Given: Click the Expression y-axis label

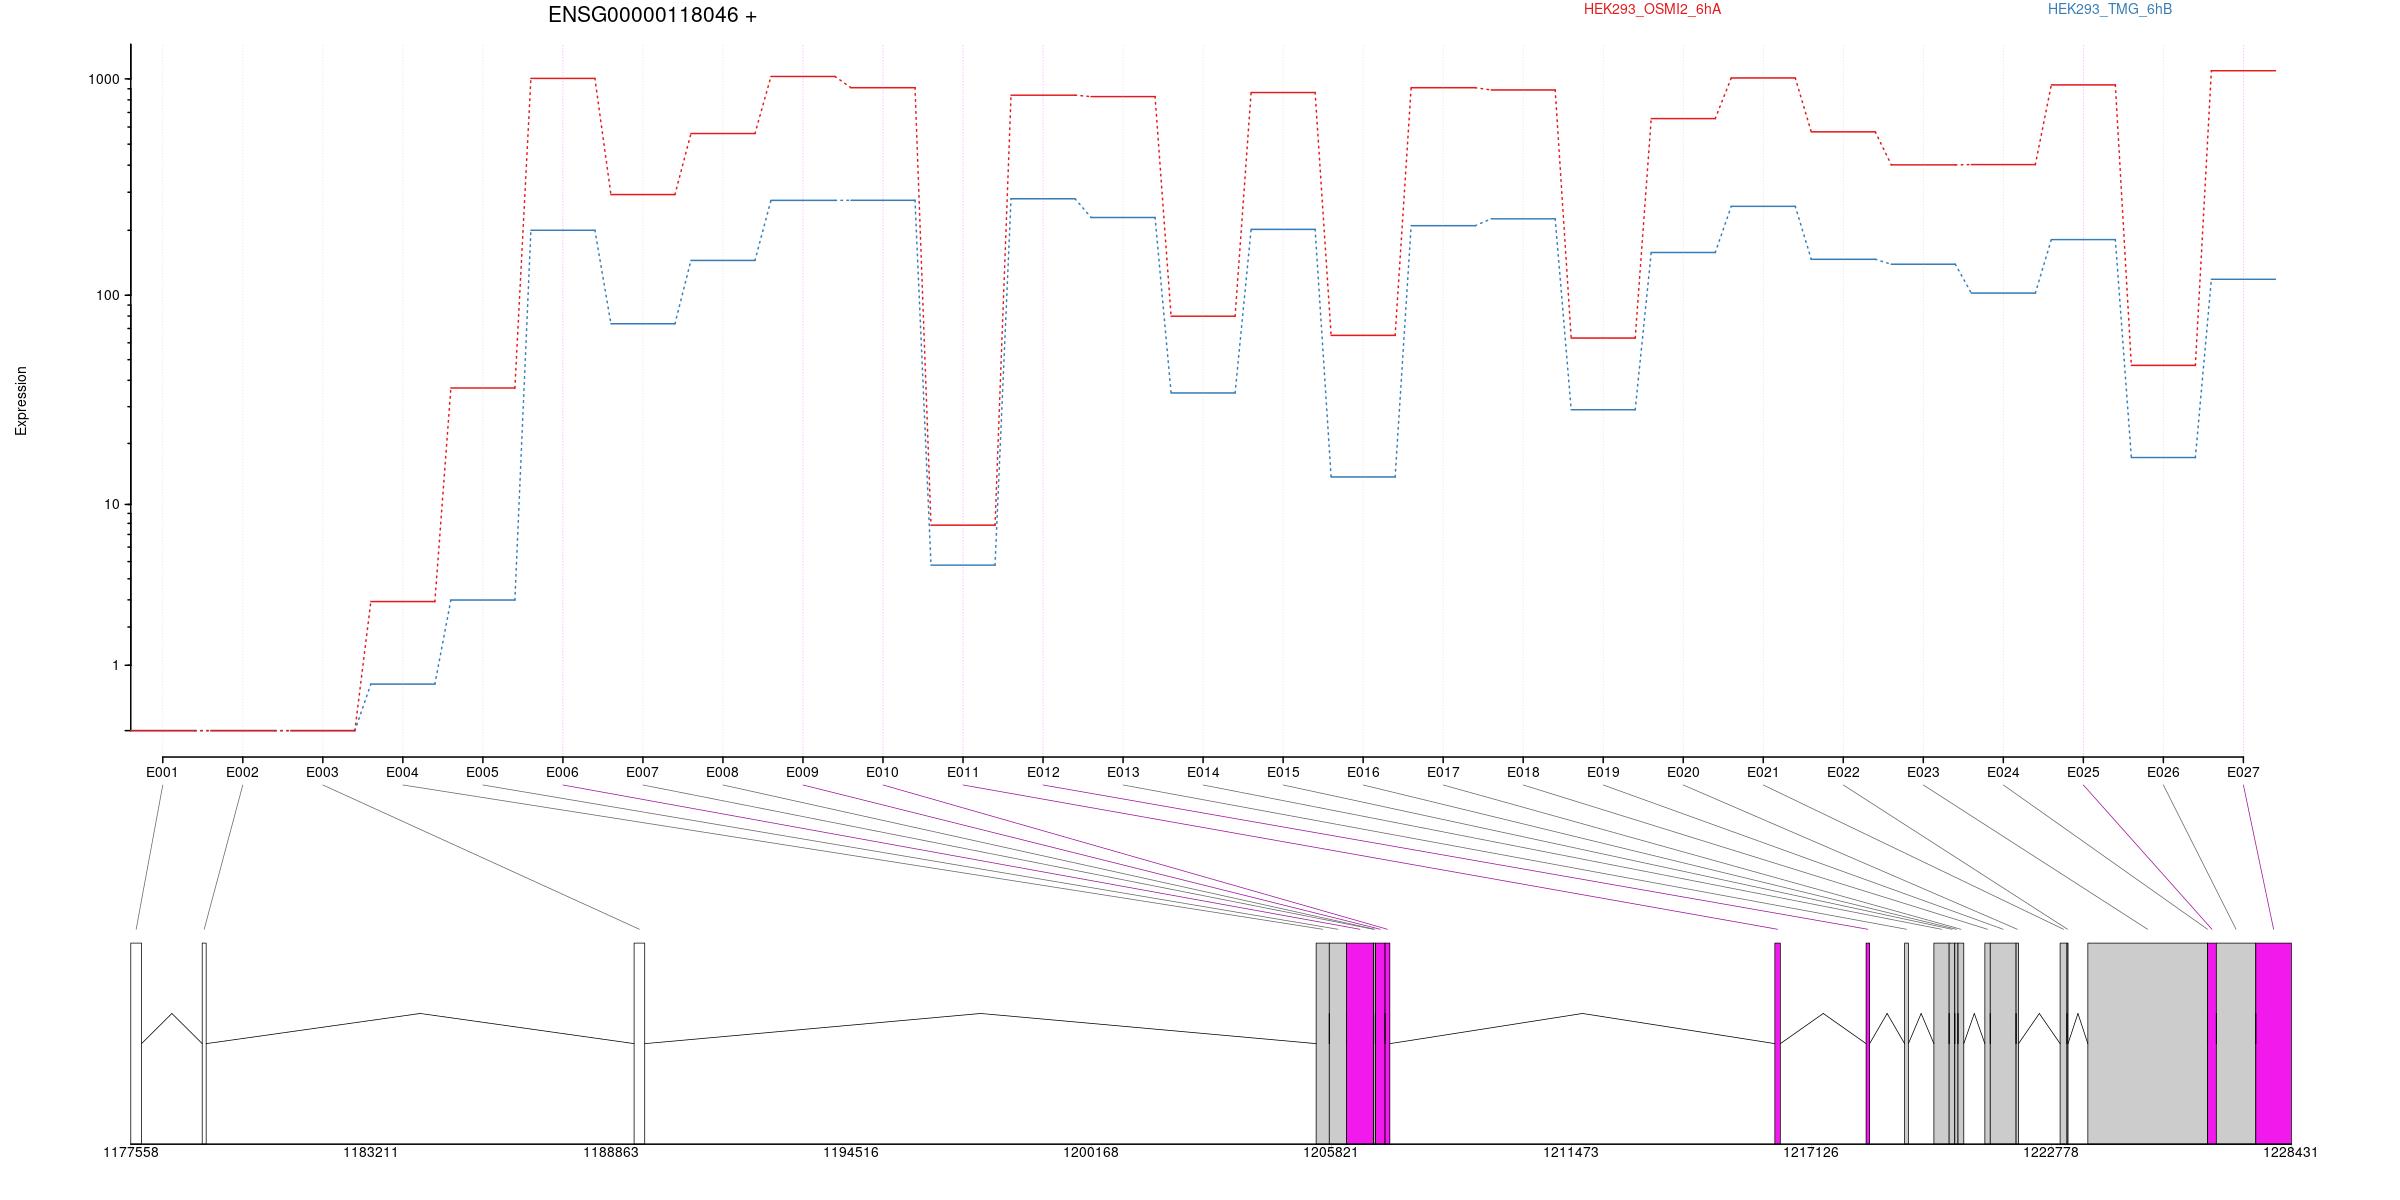Looking at the screenshot, I should pyautogui.click(x=21, y=401).
